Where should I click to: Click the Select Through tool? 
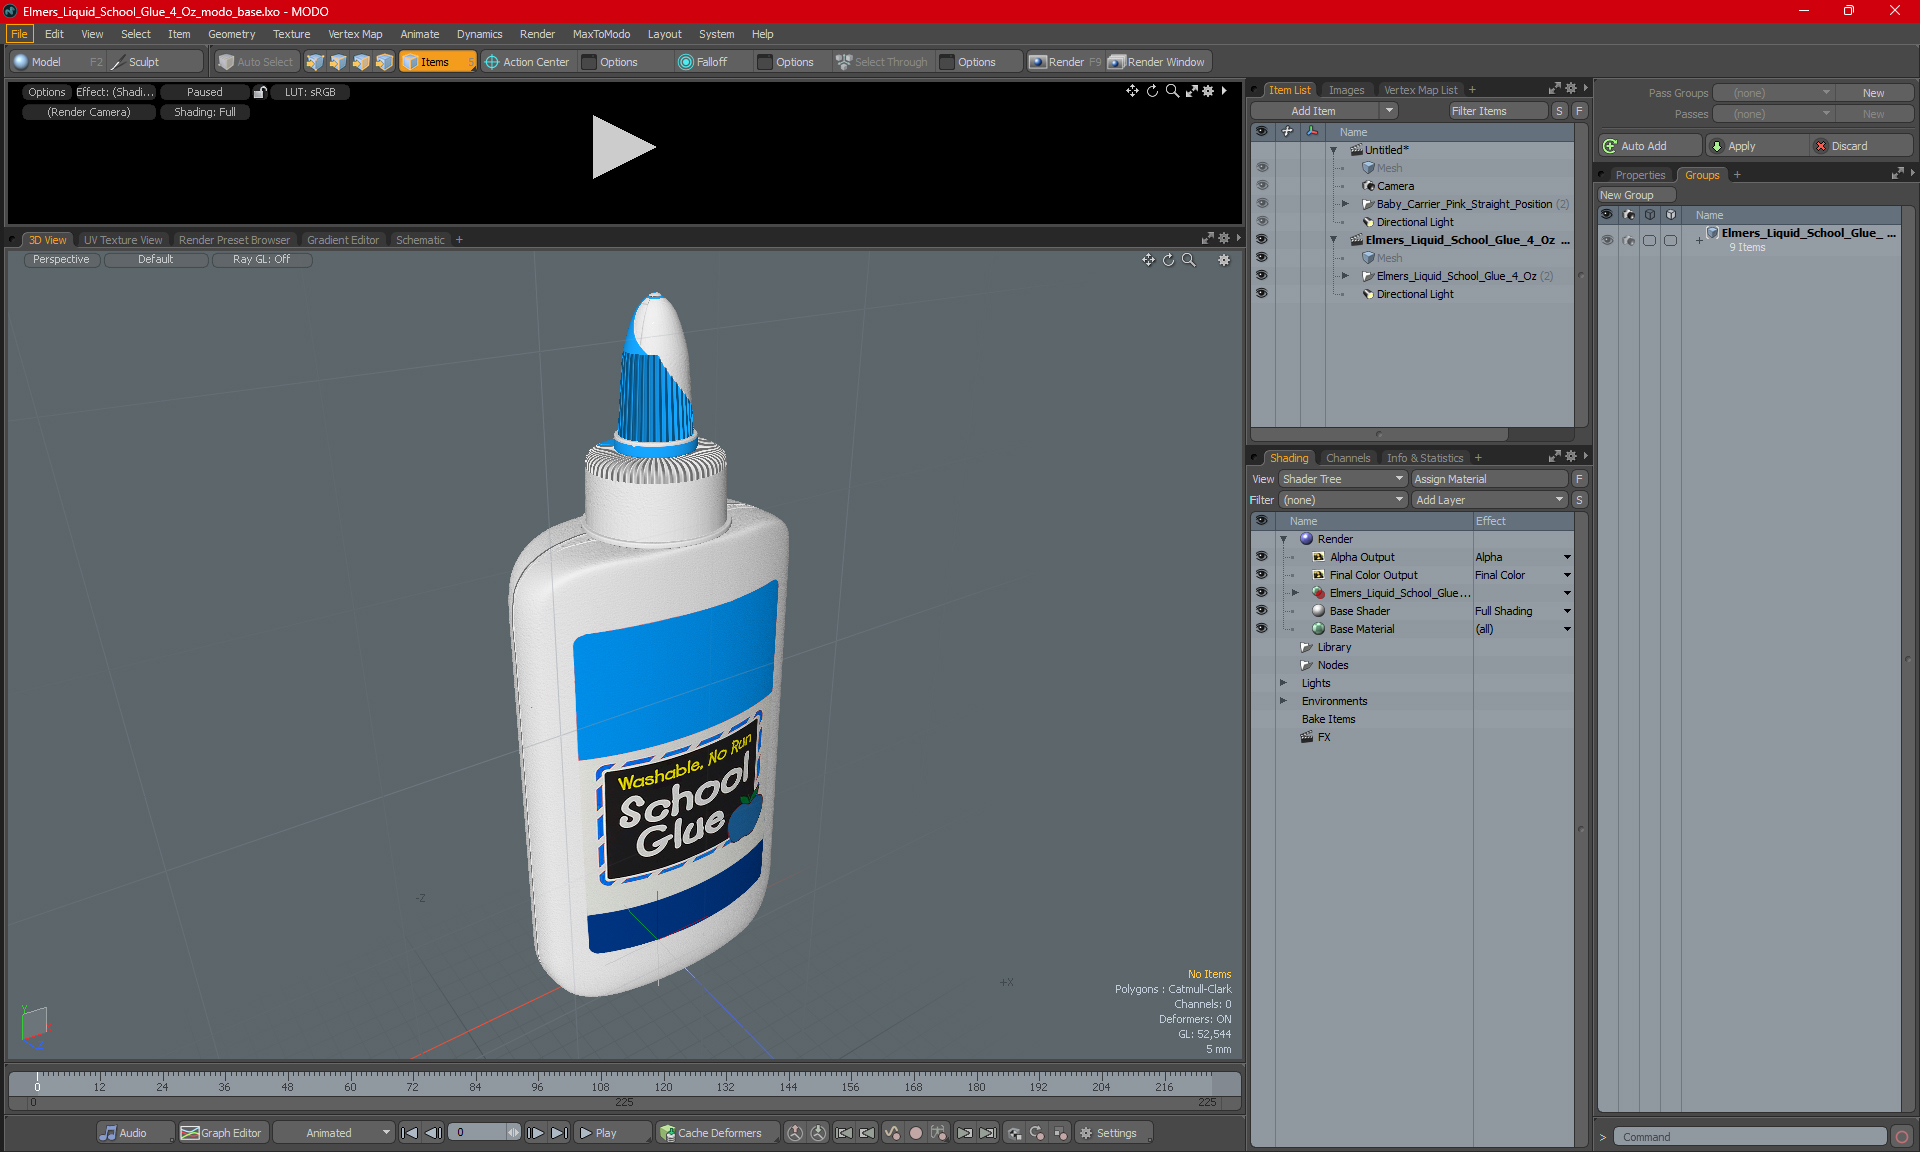pyautogui.click(x=882, y=62)
